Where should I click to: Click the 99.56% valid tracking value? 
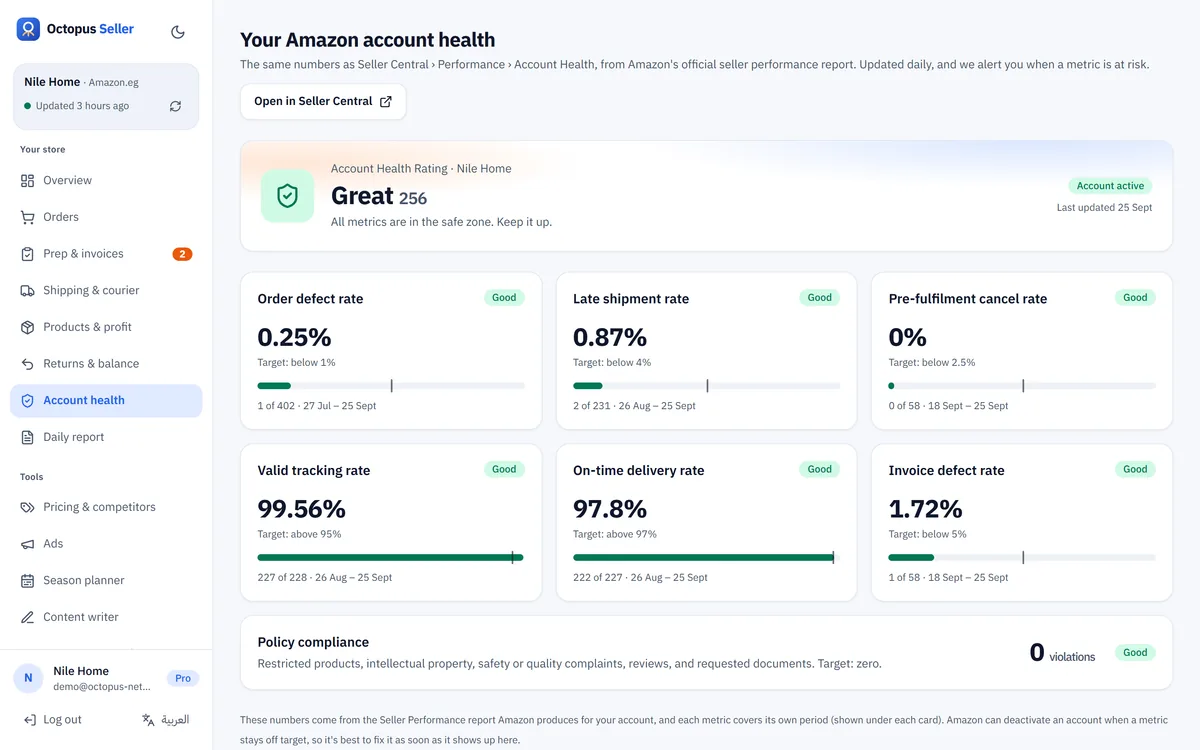[x=302, y=509]
